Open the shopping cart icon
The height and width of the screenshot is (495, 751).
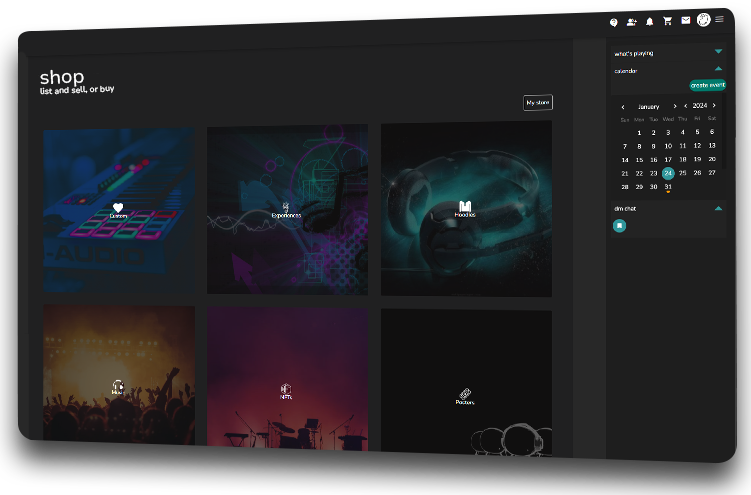pyautogui.click(x=667, y=21)
